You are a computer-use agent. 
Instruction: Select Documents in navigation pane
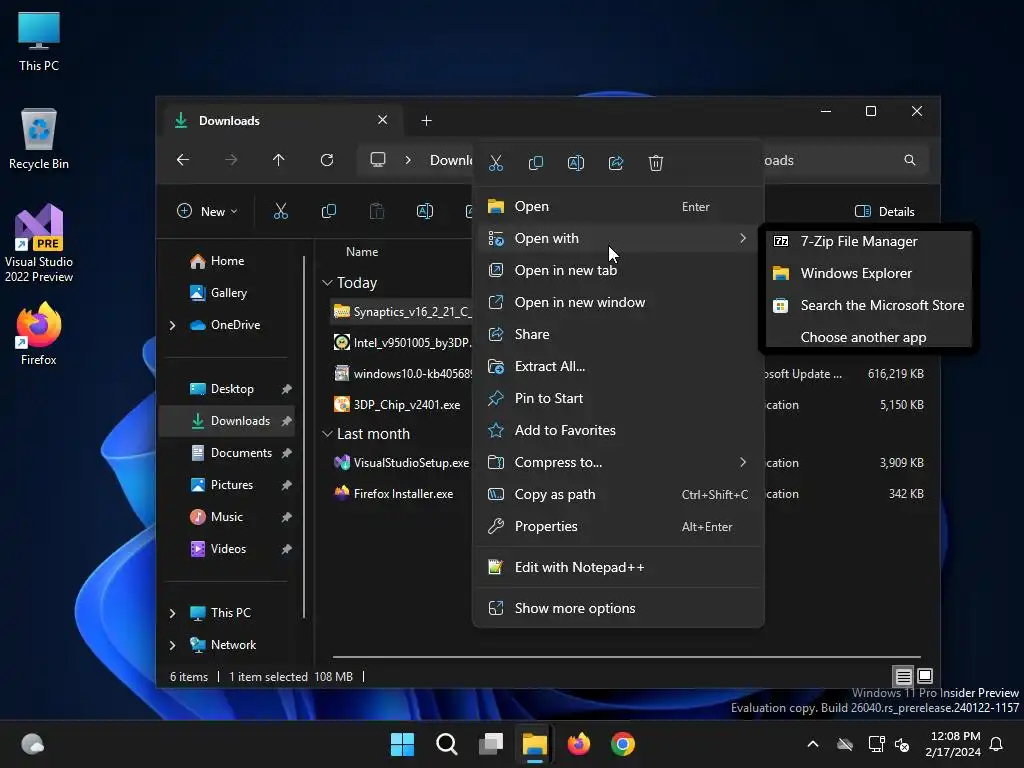(x=227, y=453)
